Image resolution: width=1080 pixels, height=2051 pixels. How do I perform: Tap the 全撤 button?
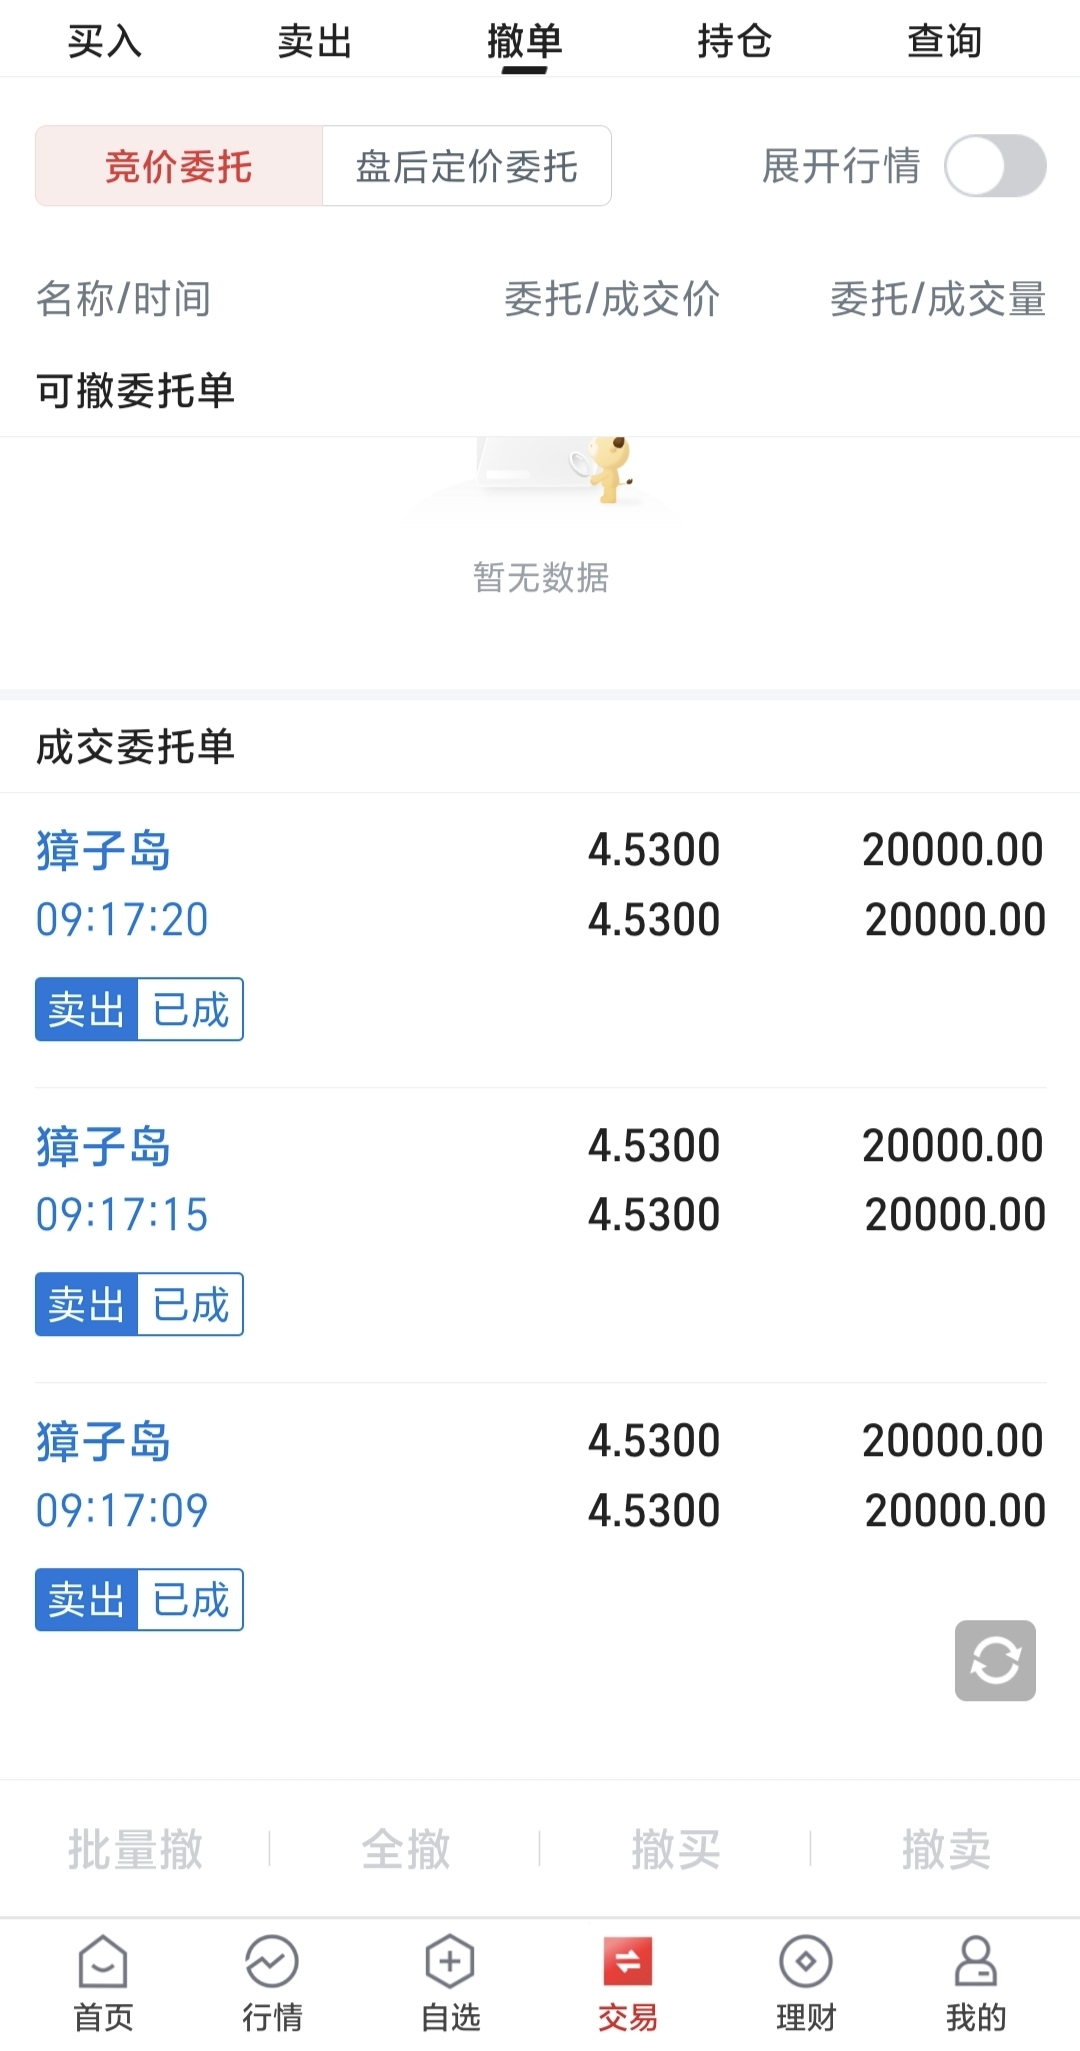[405, 1849]
